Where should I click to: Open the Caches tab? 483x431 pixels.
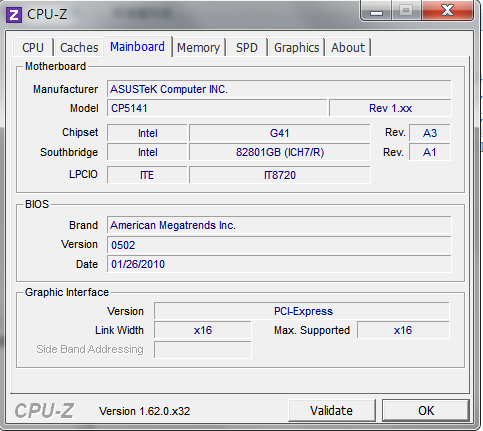pyautogui.click(x=79, y=47)
